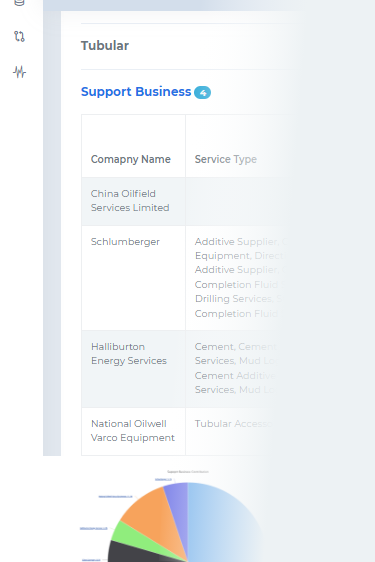
Task: Select China Oilfield Services Limited row
Action: pyautogui.click(x=186, y=201)
